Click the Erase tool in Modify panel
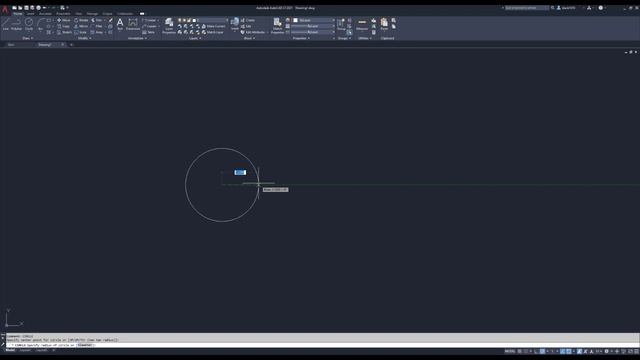640x360 pixels. point(111,20)
